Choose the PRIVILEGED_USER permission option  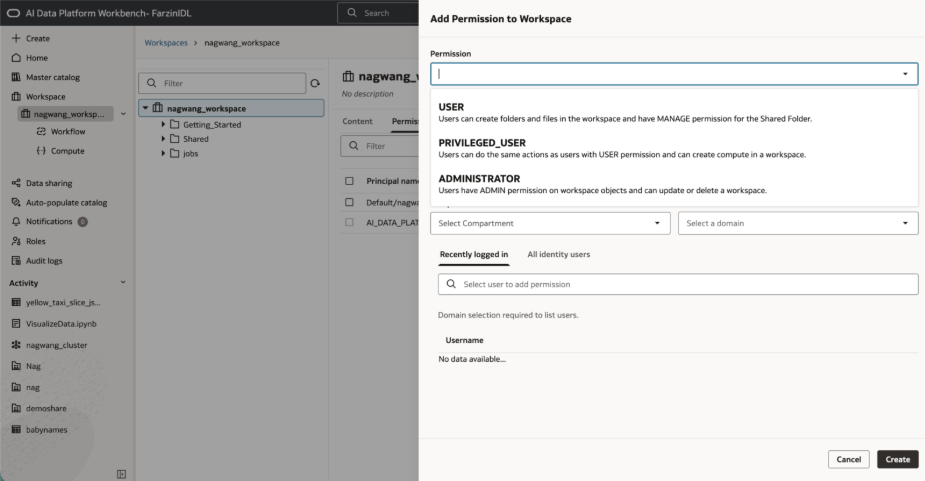674,148
